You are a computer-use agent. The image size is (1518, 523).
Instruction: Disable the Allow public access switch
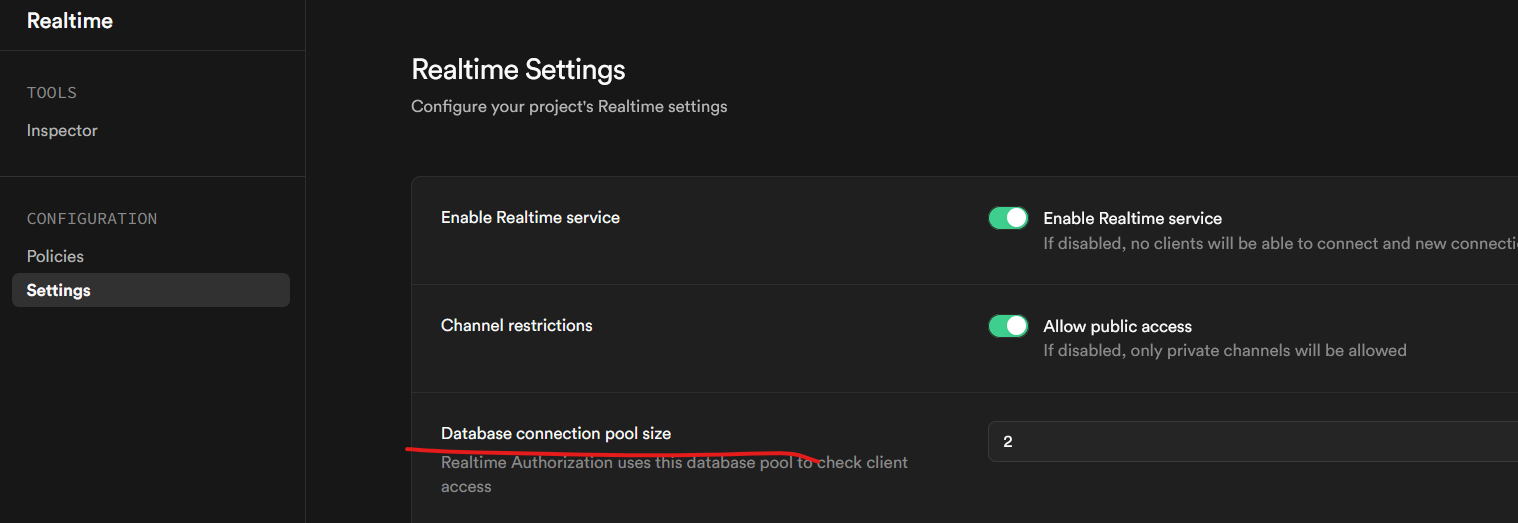1008,326
